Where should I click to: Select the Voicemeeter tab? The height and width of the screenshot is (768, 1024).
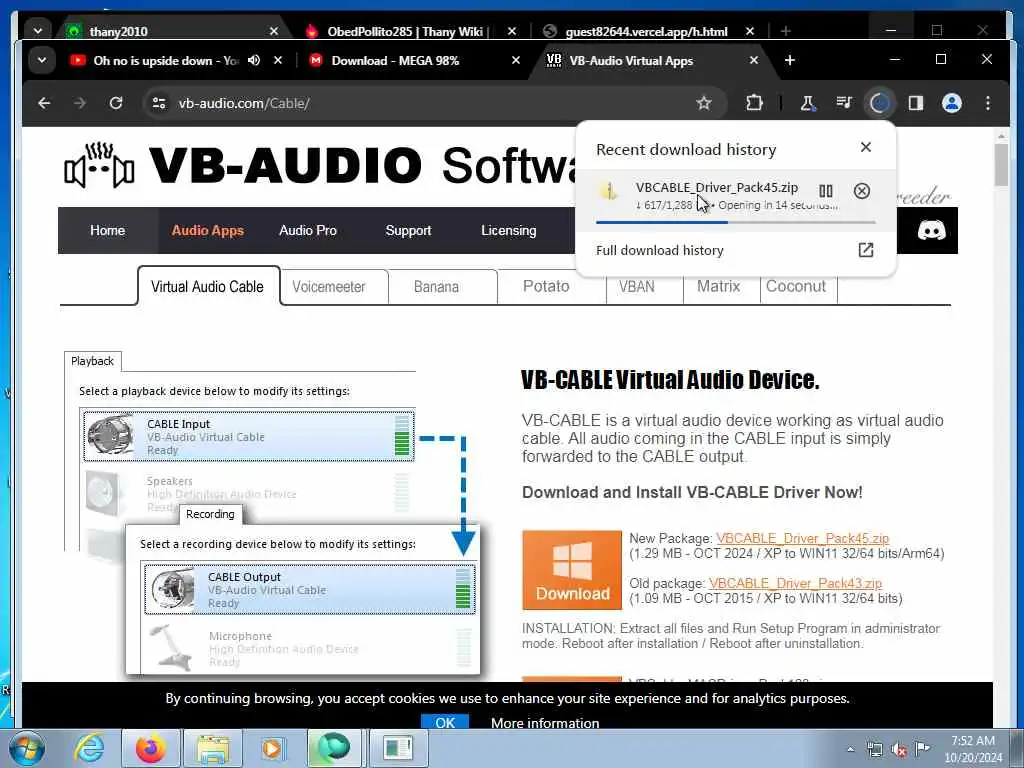coord(328,287)
